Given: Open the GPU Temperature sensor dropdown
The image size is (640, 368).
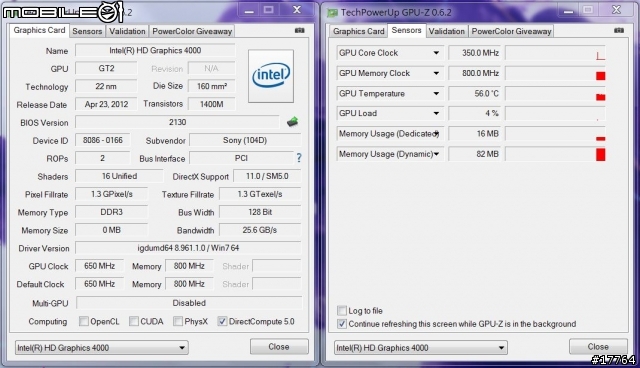Looking at the screenshot, I should [x=436, y=93].
